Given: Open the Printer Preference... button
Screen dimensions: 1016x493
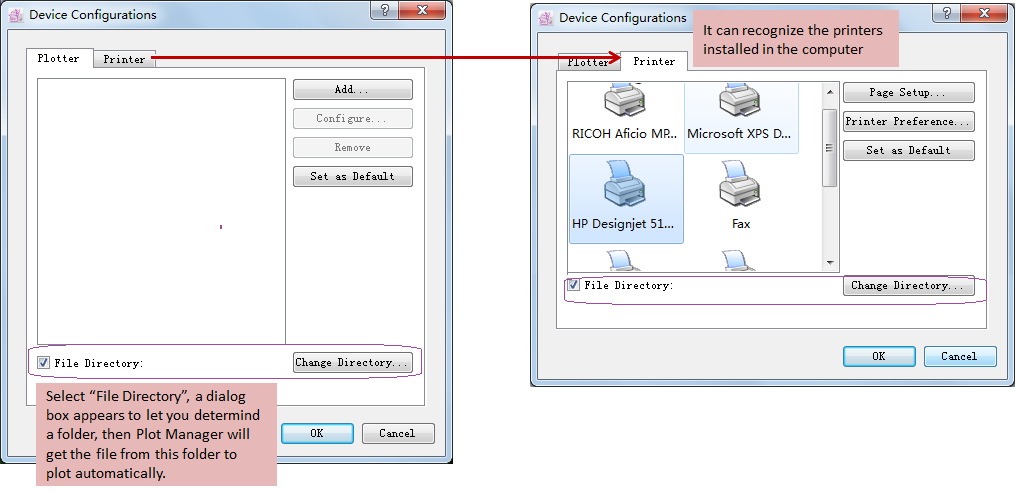Looking at the screenshot, I should point(908,122).
